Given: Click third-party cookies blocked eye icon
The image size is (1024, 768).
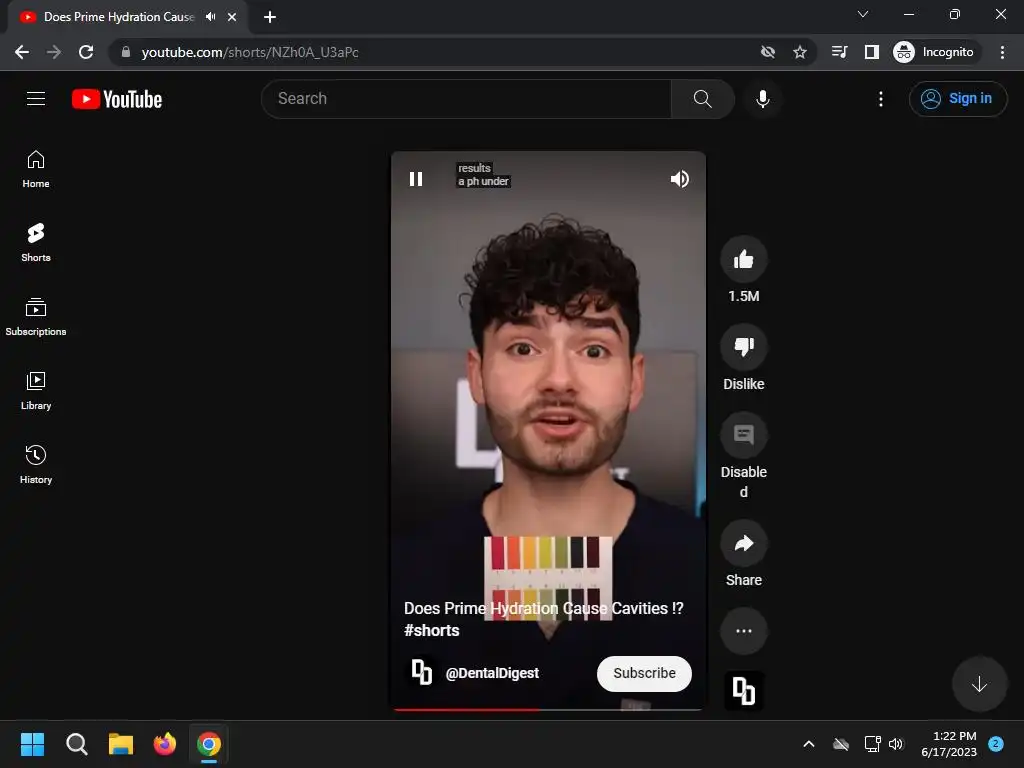Looking at the screenshot, I should point(767,52).
